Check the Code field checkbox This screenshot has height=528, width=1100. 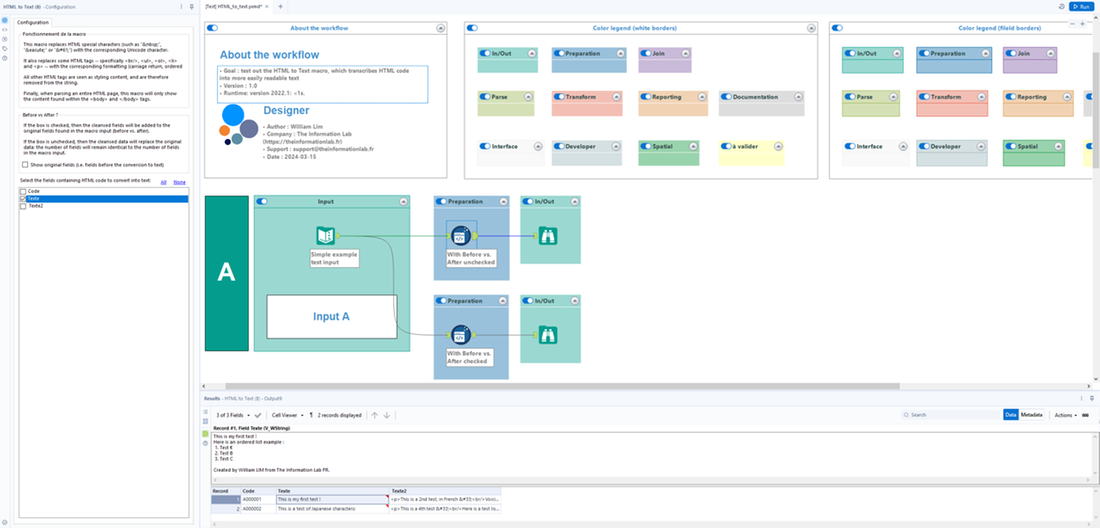tap(23, 191)
